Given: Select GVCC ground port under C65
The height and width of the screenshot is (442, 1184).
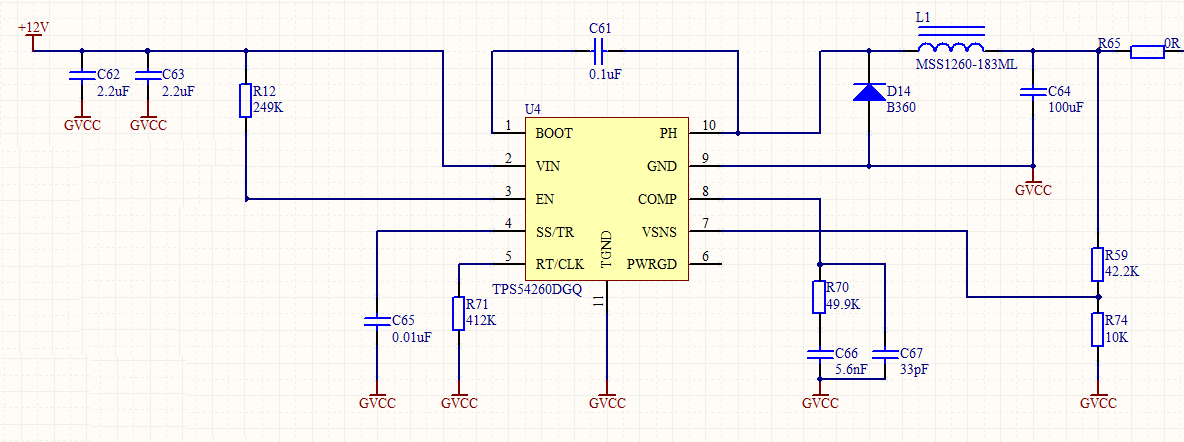Looking at the screenshot, I should pos(376,397).
